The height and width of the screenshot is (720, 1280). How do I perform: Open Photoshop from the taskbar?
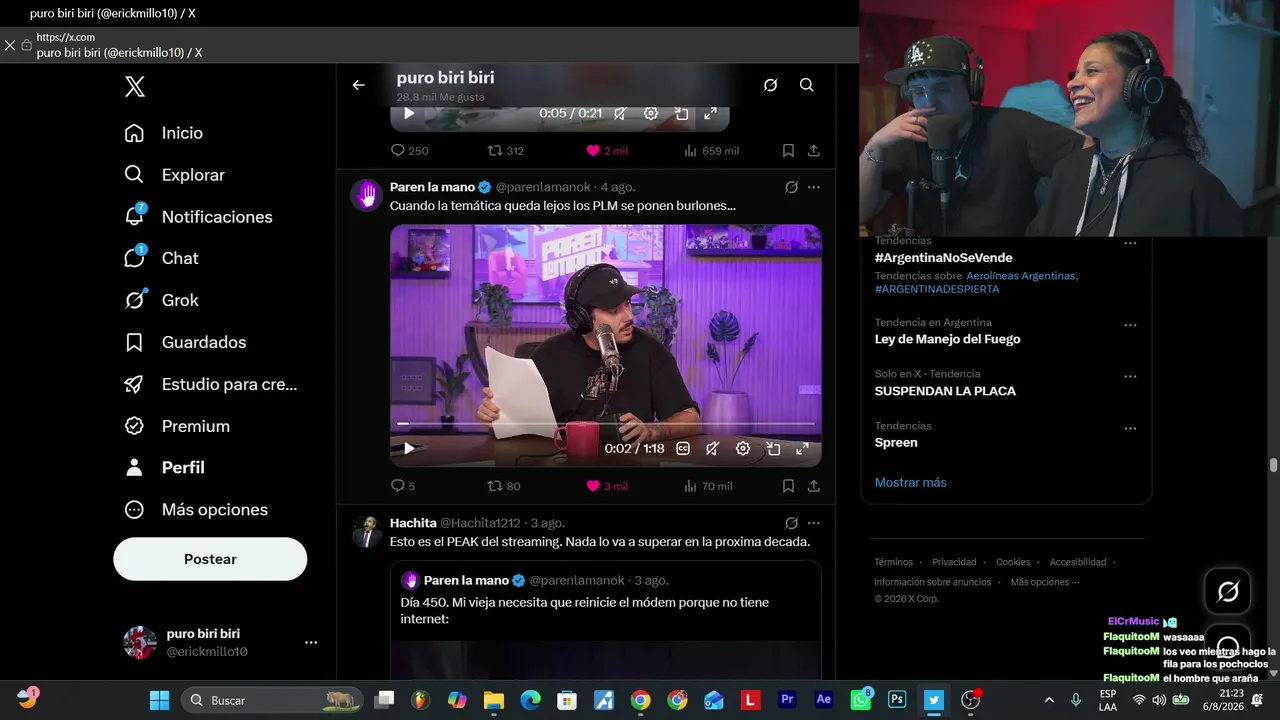click(x=897, y=700)
